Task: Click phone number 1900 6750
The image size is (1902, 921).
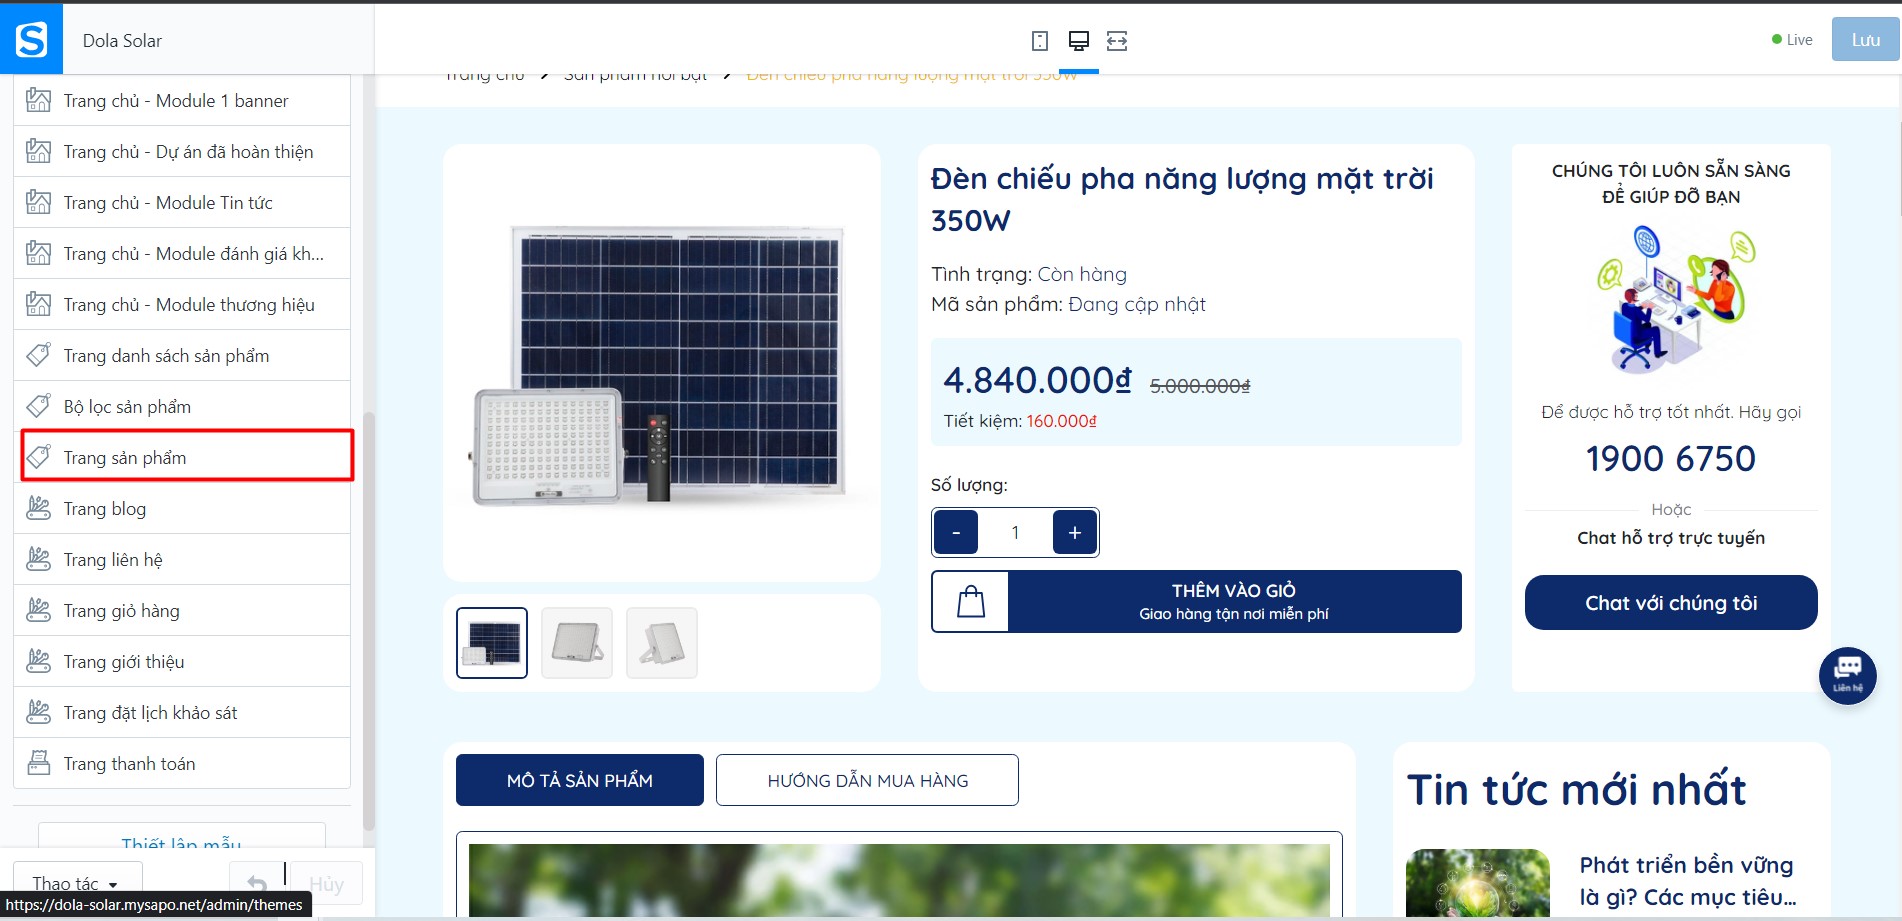Action: tap(1671, 458)
